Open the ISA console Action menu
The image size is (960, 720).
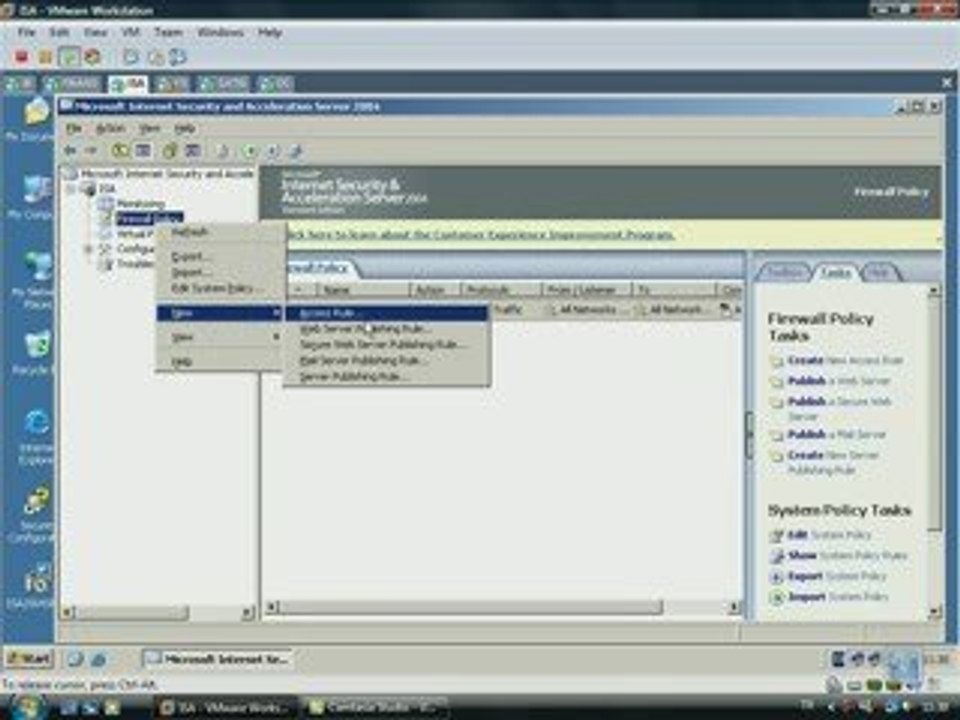110,129
